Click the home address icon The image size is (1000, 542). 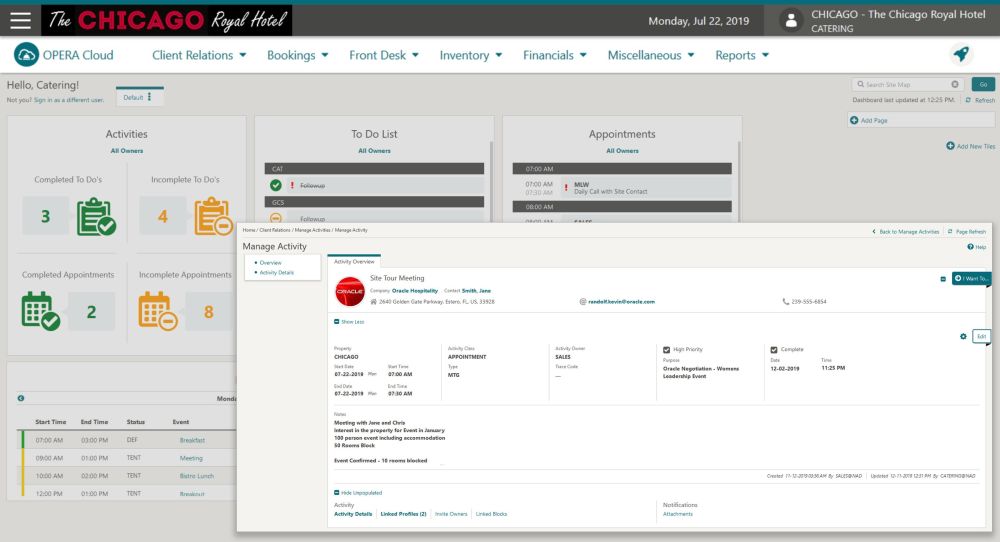point(374,302)
